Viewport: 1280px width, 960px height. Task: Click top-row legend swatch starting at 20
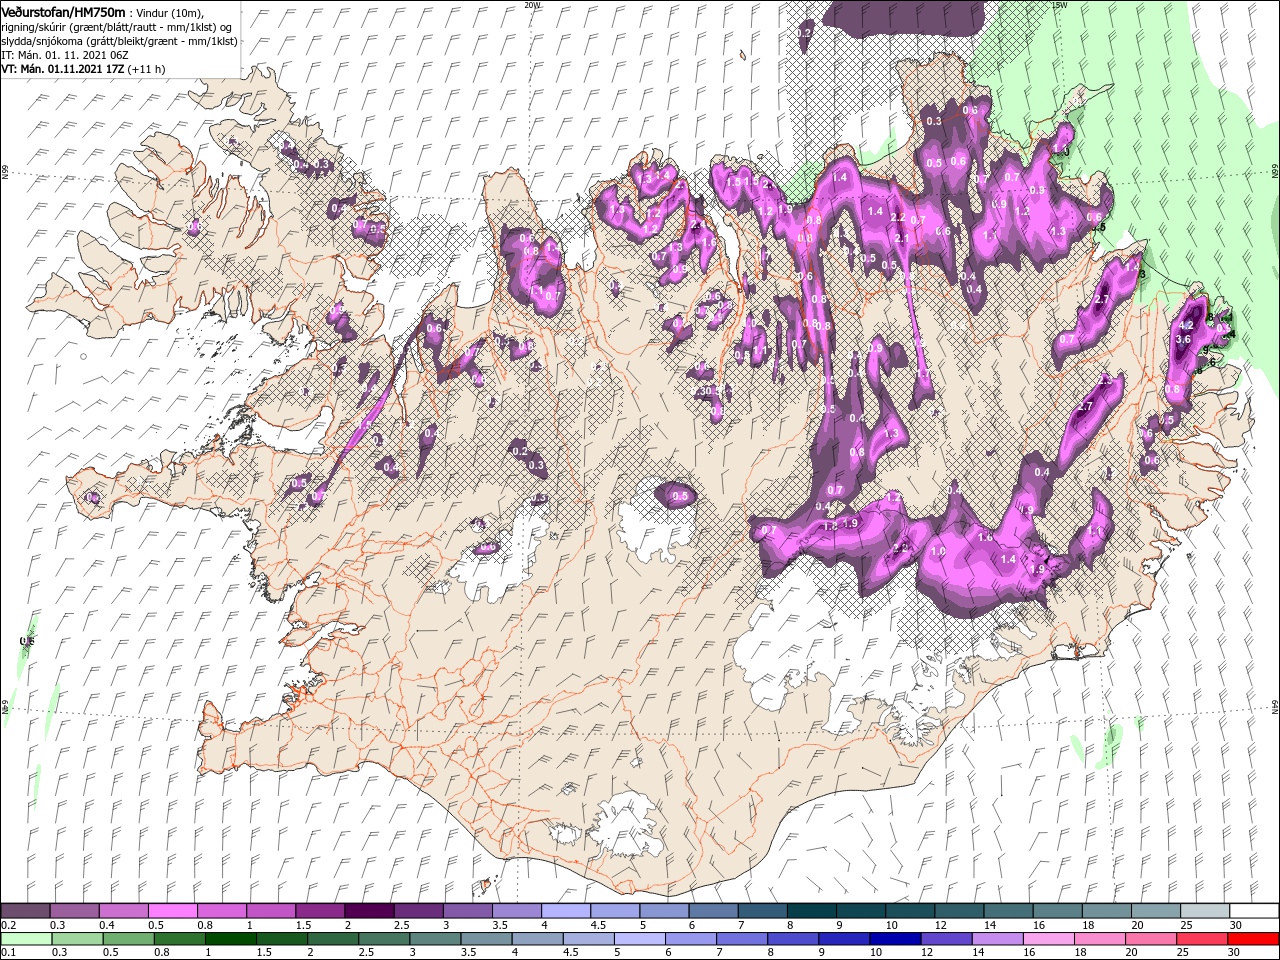click(1154, 911)
